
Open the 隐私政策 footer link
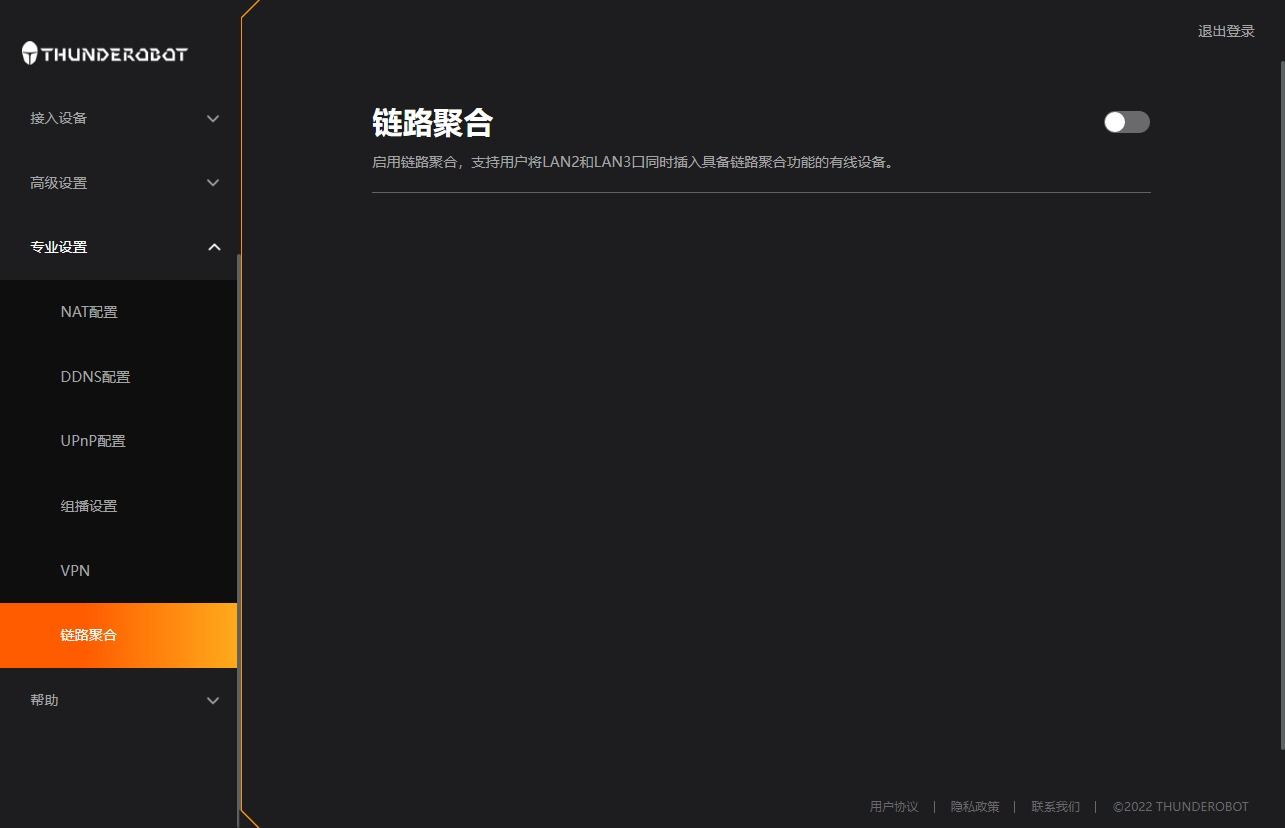[x=975, y=806]
